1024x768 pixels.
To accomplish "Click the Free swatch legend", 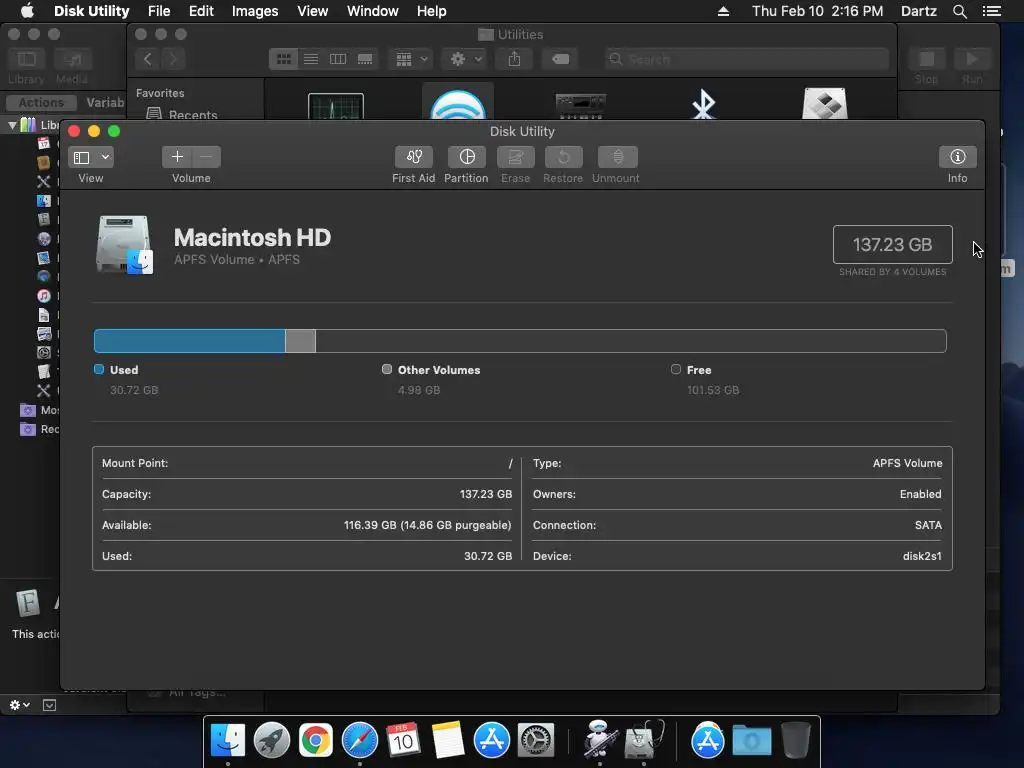I will [676, 369].
